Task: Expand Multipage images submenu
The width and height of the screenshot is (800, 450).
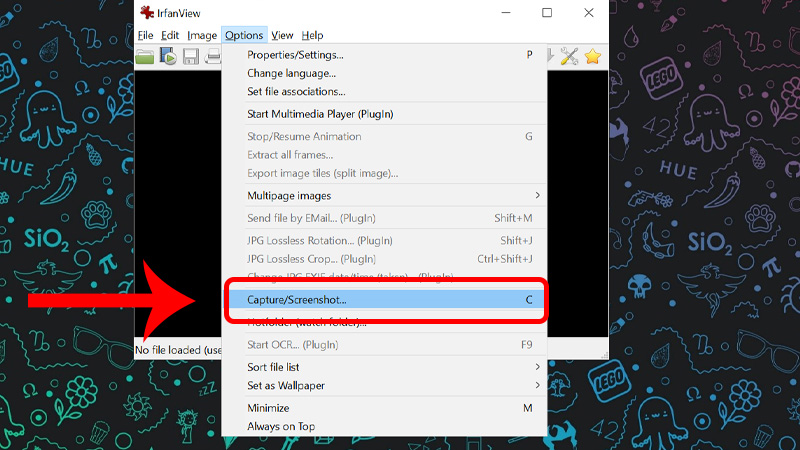Action: pos(384,195)
